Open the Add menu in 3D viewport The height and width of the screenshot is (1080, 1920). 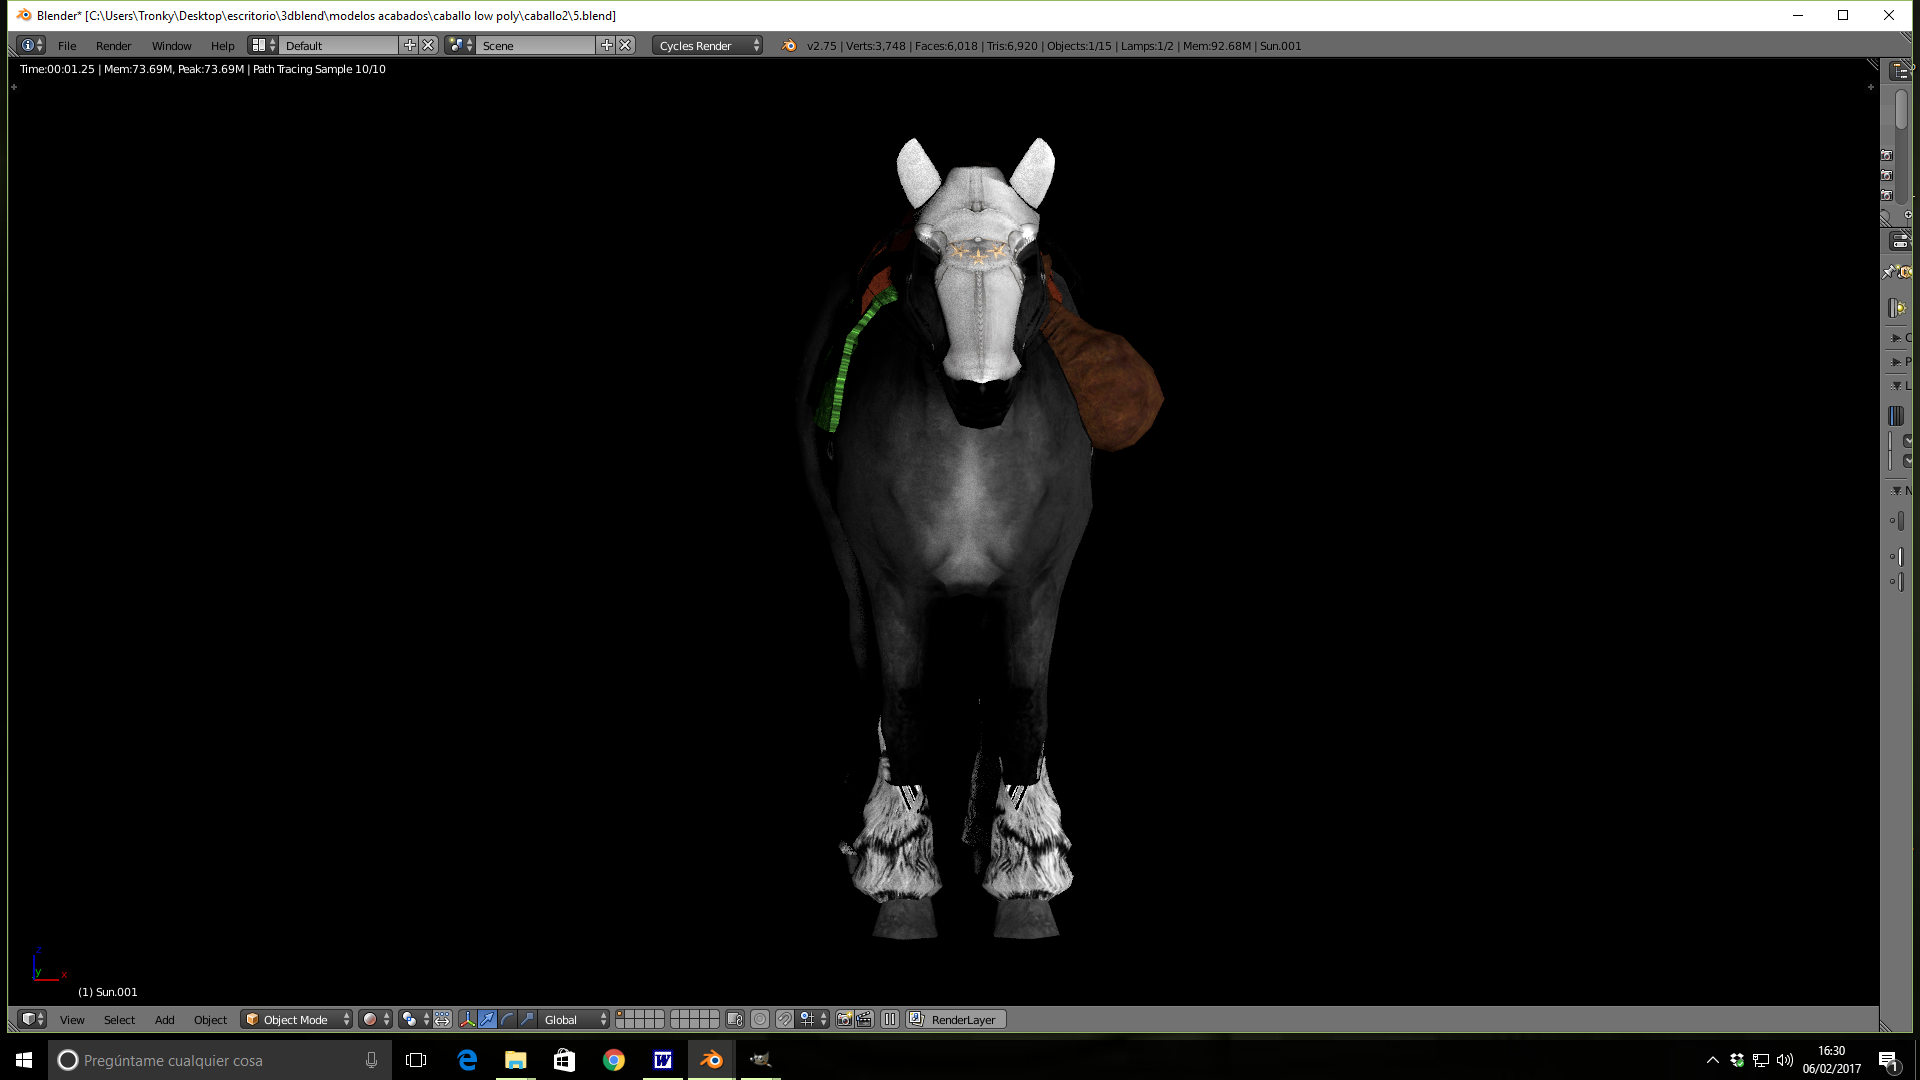(165, 1020)
